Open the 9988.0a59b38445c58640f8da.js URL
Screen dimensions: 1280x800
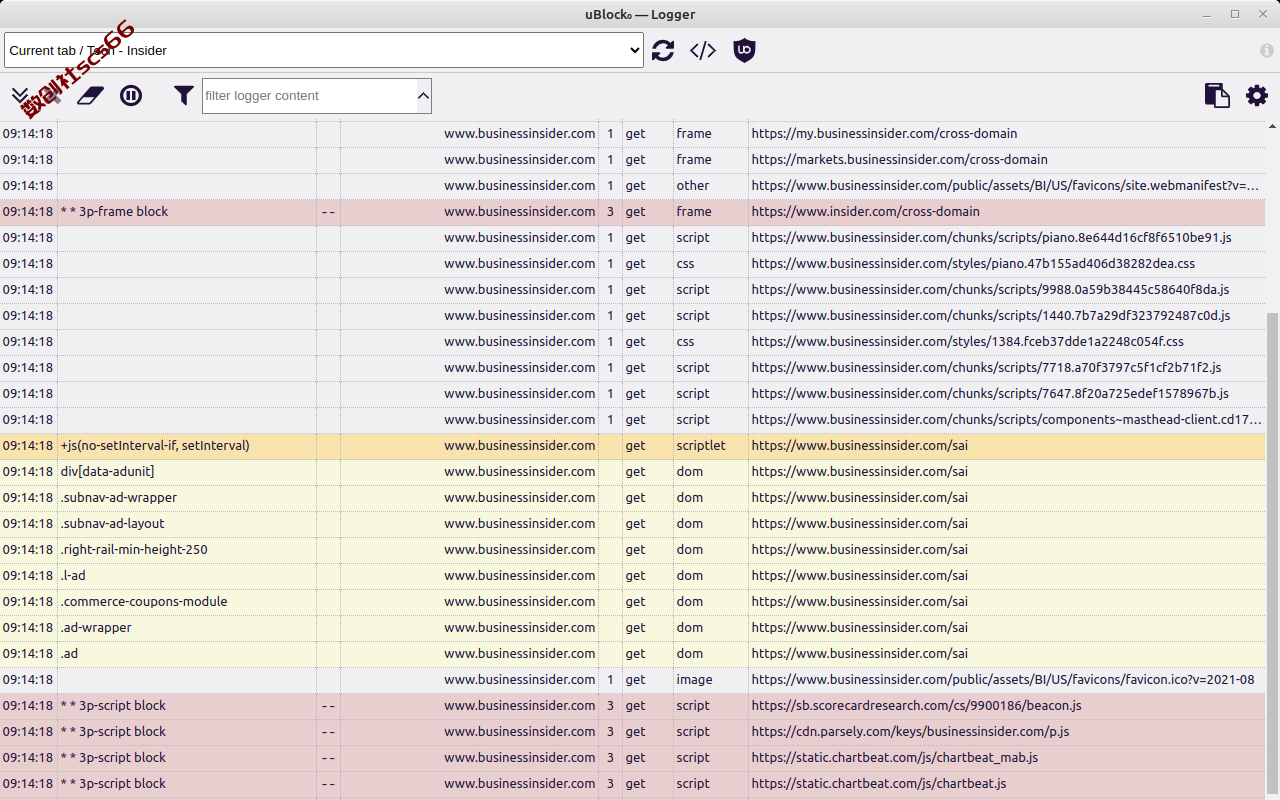[x=990, y=290]
